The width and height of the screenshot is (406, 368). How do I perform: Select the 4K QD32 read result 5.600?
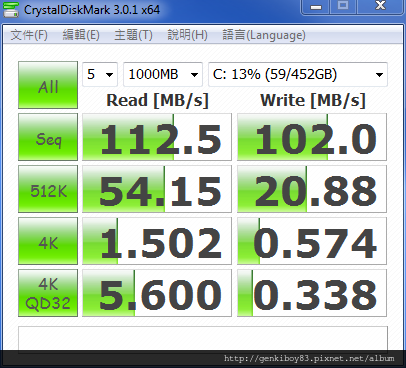157,293
